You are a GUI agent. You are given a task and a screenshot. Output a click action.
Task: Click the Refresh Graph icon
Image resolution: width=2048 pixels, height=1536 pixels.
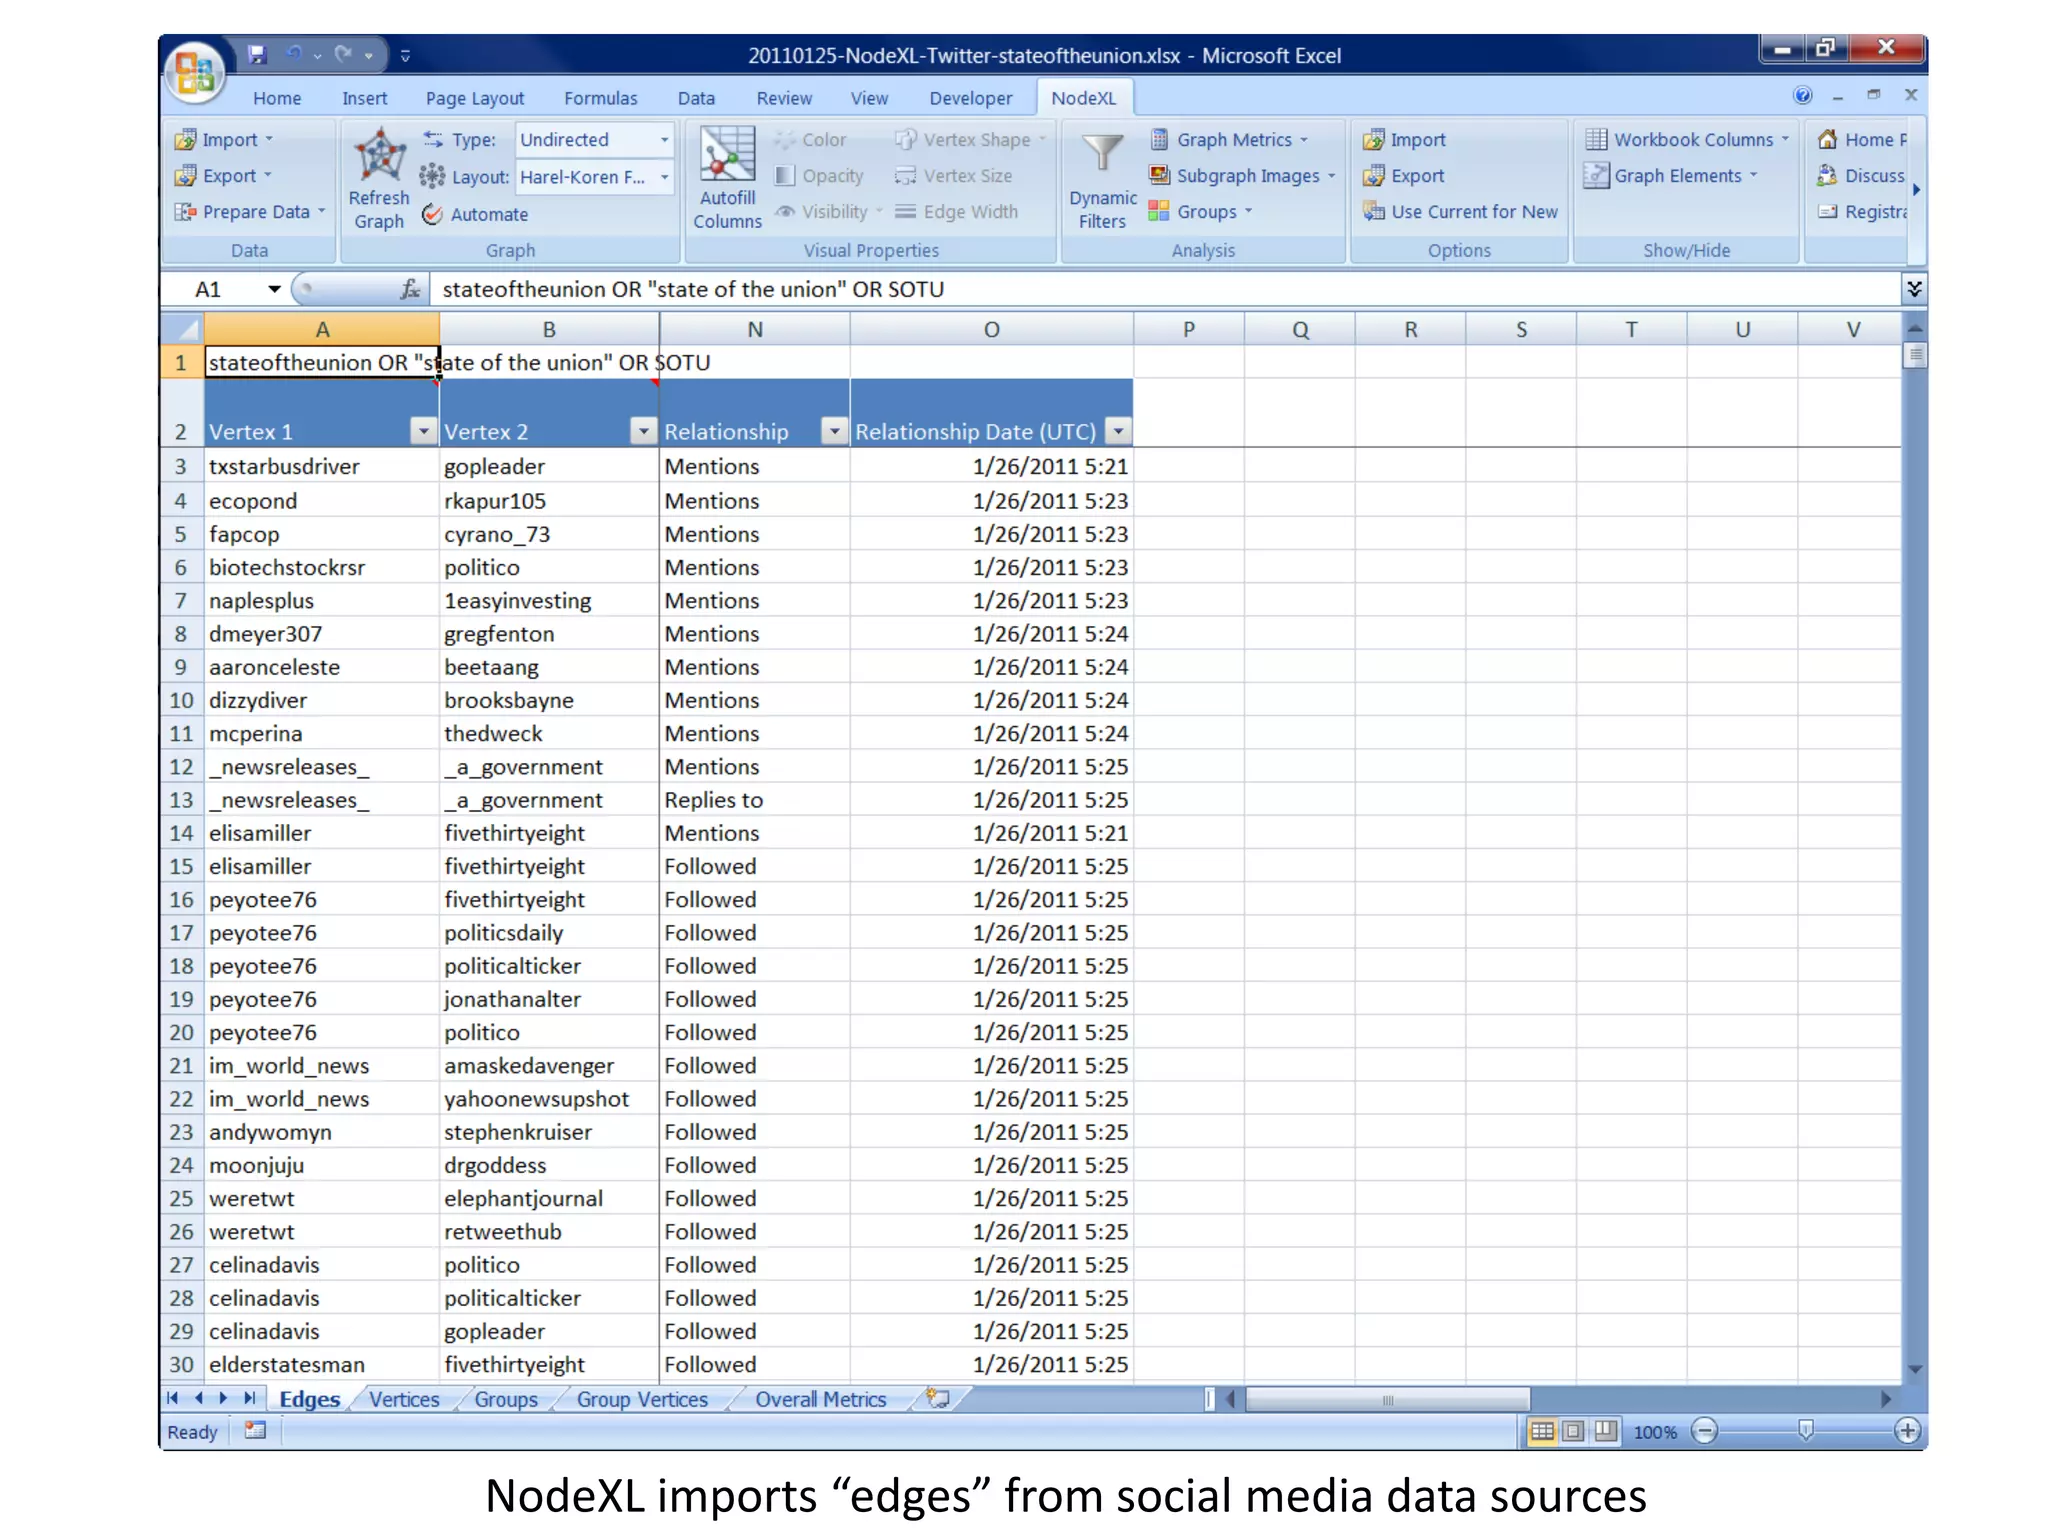tap(379, 156)
